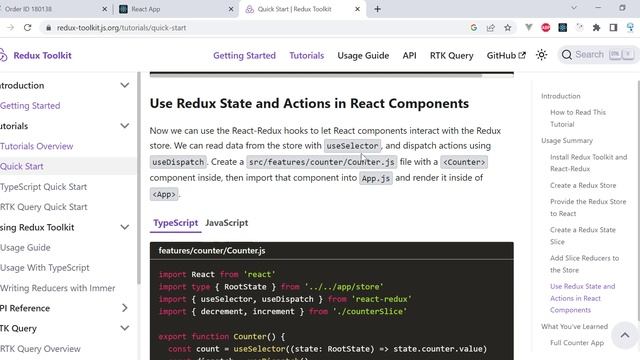Click the sidebar scrollbar thumb

coord(139,178)
